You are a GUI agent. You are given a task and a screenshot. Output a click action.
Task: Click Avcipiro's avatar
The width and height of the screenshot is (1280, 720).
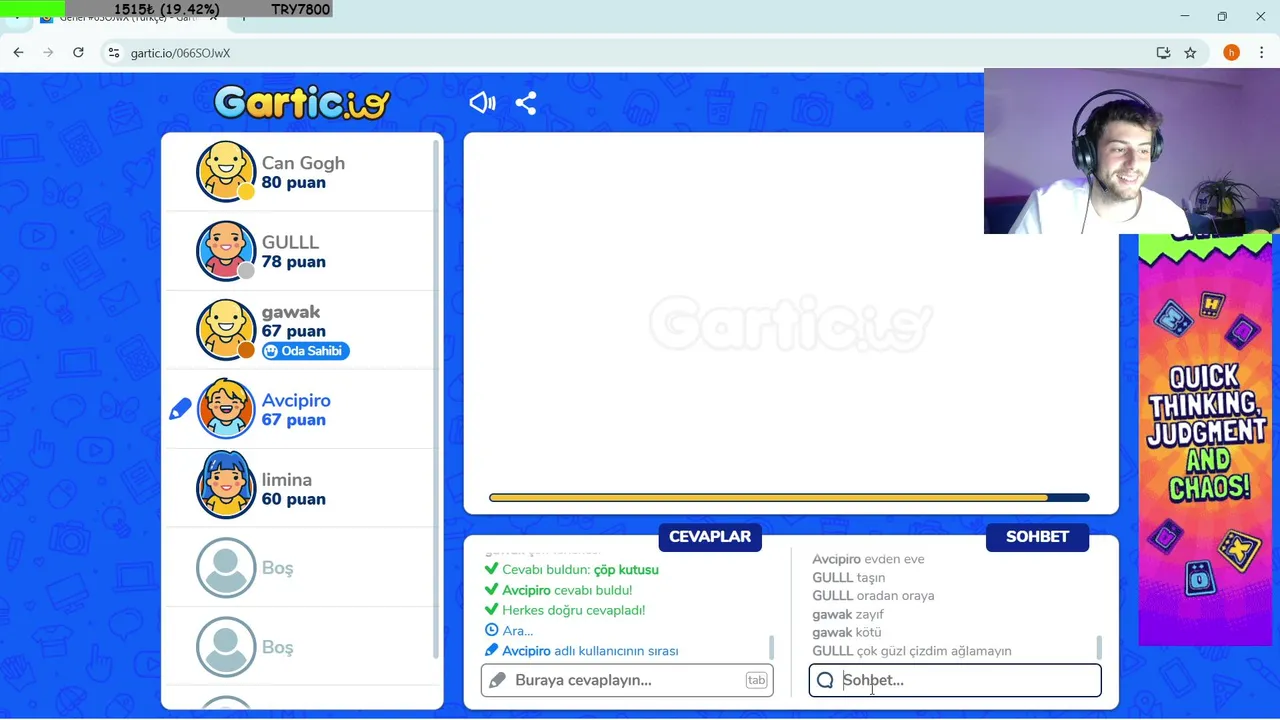click(226, 409)
